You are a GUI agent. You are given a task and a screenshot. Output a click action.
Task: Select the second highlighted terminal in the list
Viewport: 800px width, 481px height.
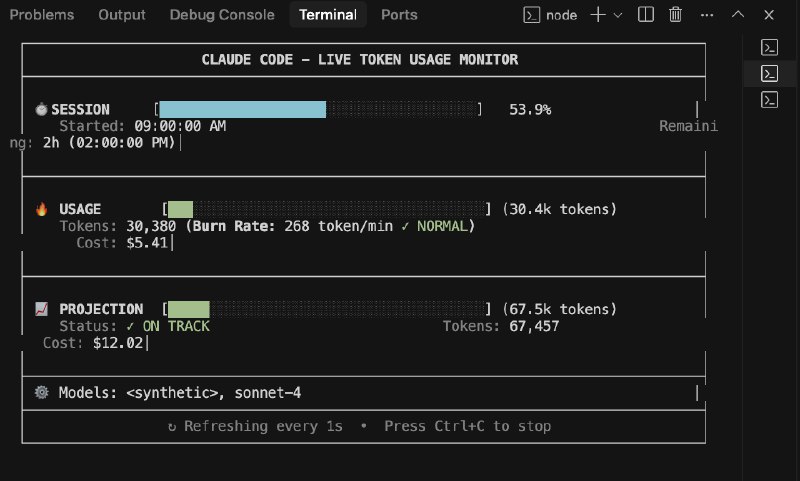(x=769, y=73)
